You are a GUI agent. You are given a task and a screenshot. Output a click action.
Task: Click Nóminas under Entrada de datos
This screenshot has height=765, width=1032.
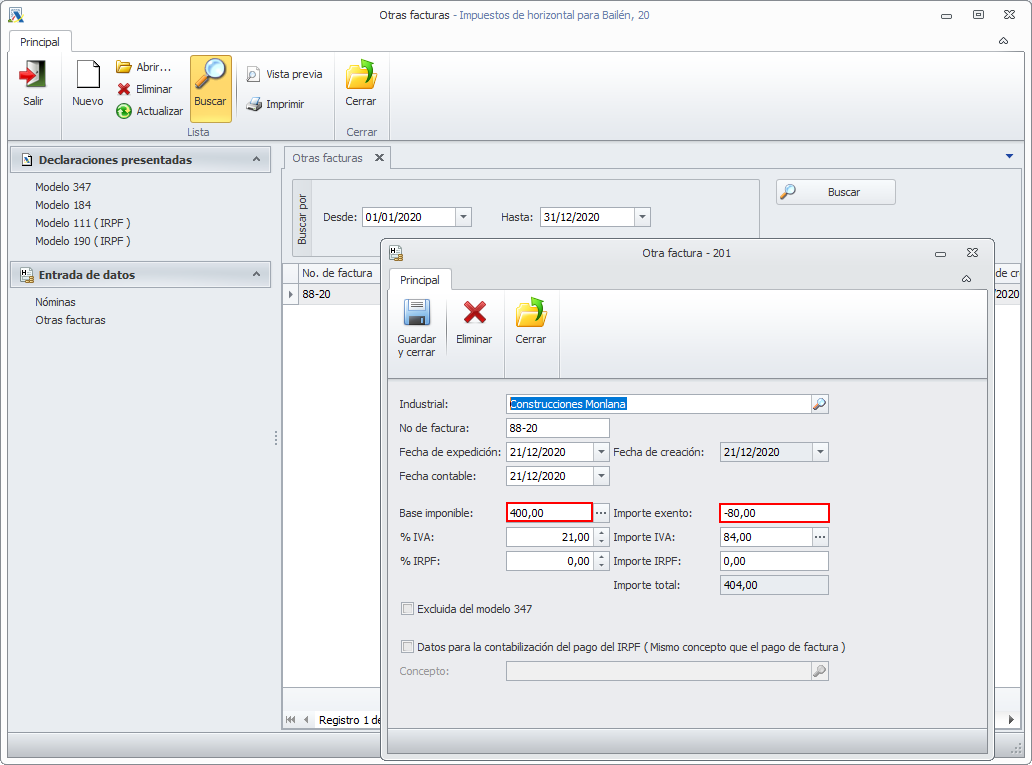pyautogui.click(x=55, y=302)
